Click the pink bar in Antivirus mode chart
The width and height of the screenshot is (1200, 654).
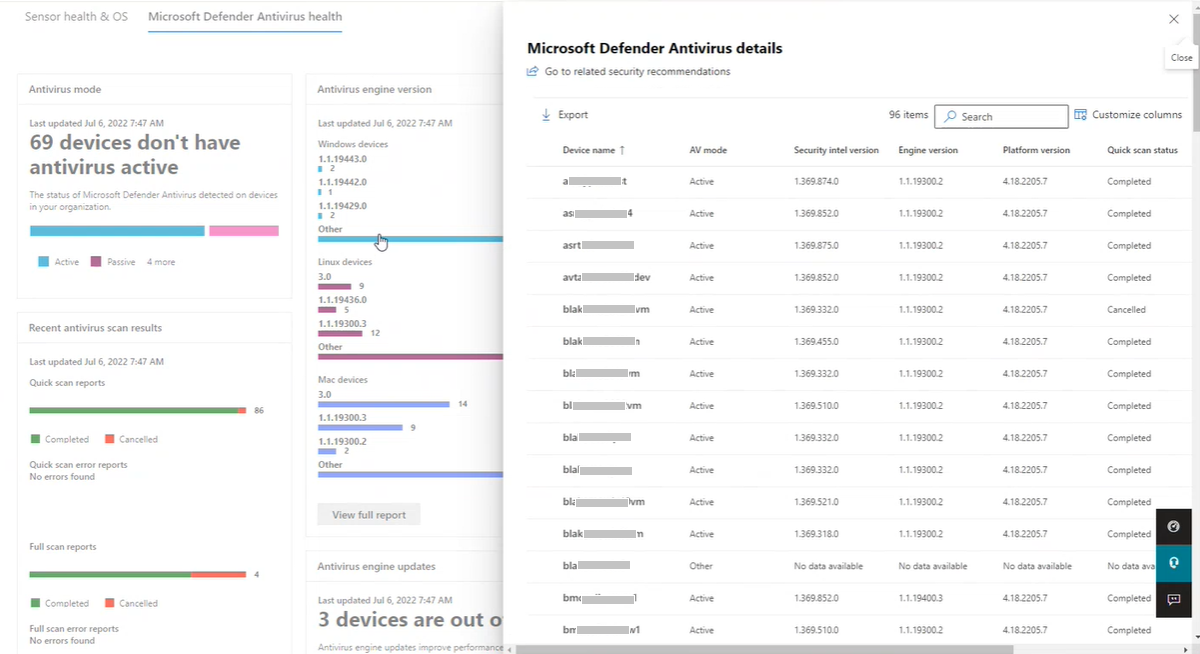[243, 231]
